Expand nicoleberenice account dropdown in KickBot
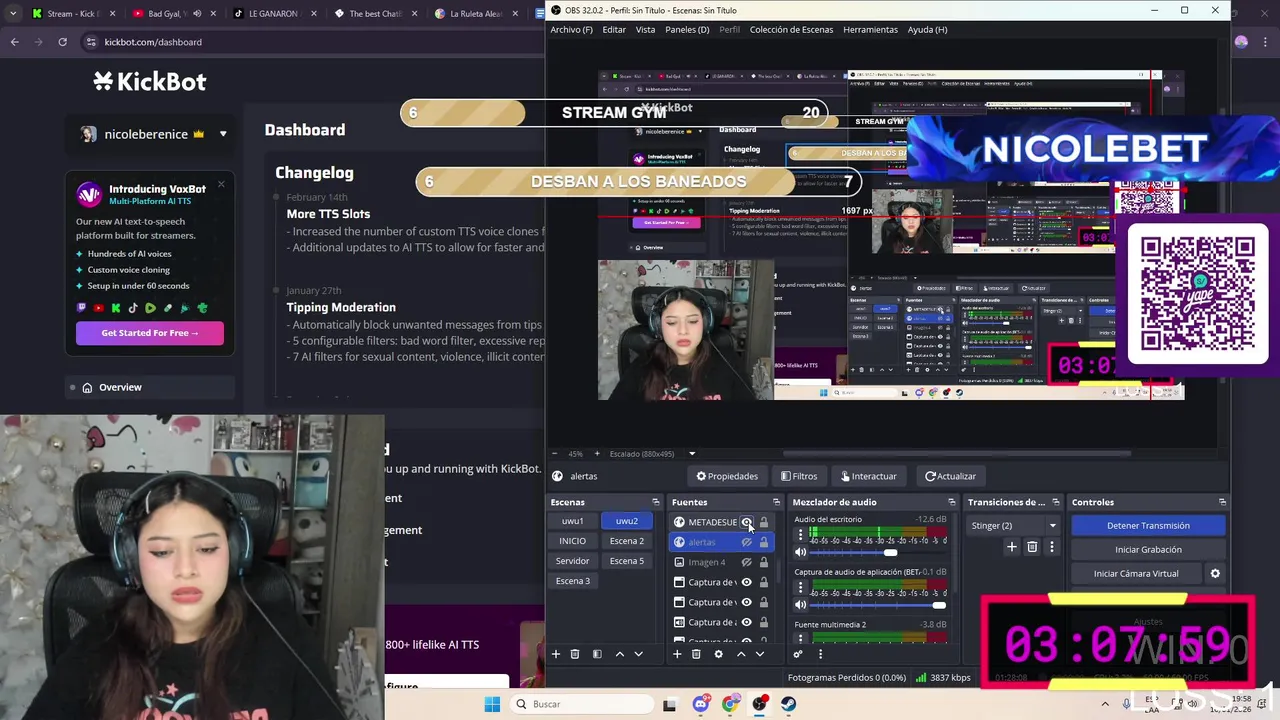1280x720 pixels. (x=223, y=134)
